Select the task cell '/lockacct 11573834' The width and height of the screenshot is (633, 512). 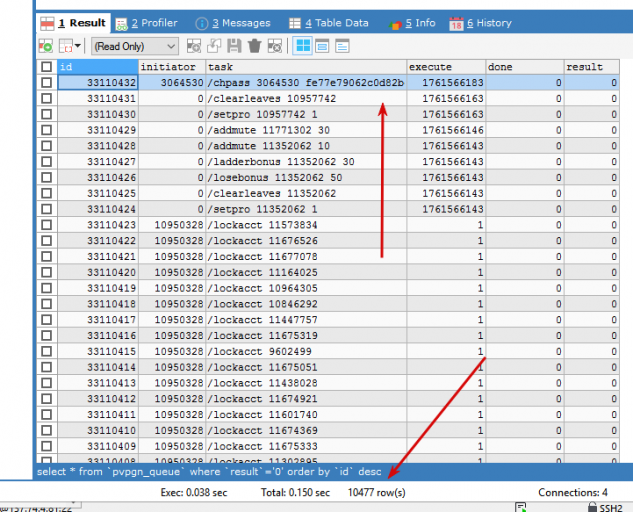pos(306,225)
